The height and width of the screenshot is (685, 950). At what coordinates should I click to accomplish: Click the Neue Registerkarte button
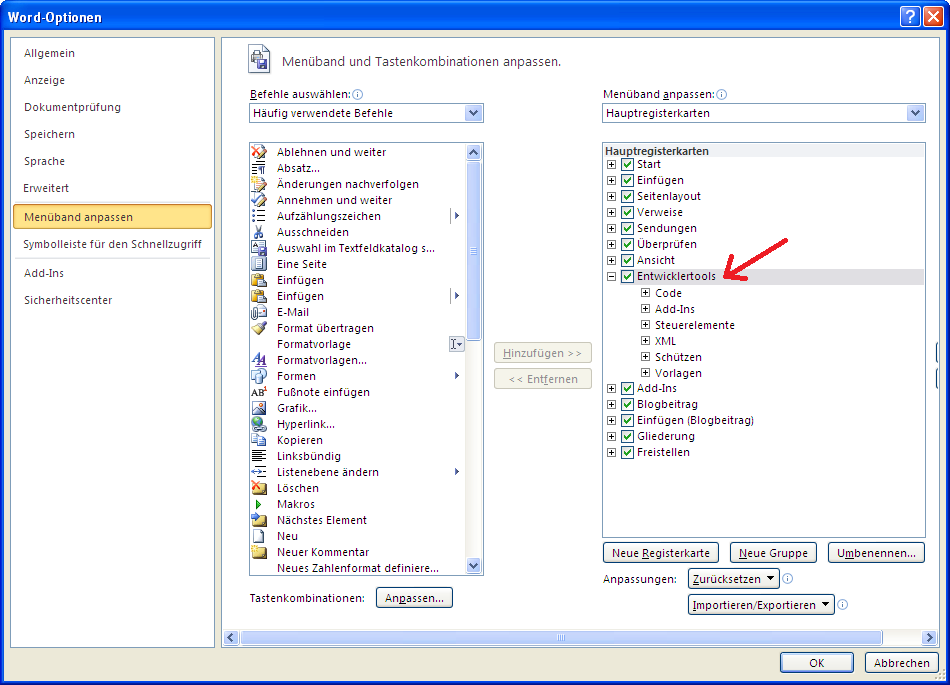(x=661, y=553)
